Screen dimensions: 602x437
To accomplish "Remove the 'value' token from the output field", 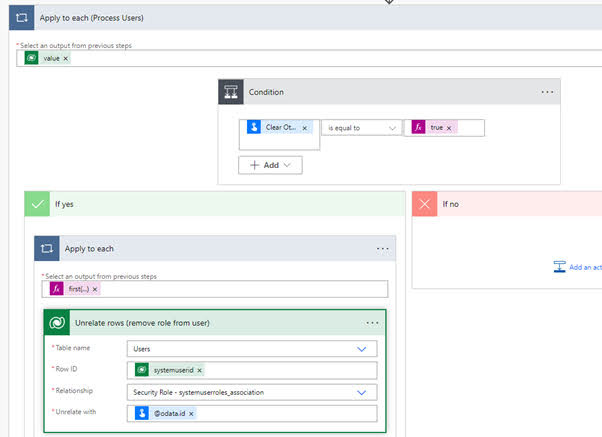I will (x=66, y=59).
